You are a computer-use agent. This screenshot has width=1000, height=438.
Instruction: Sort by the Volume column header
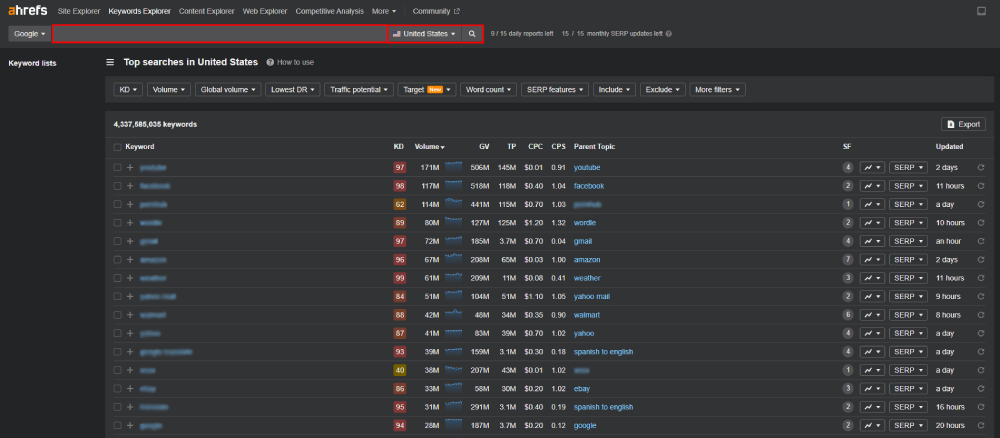[429, 147]
